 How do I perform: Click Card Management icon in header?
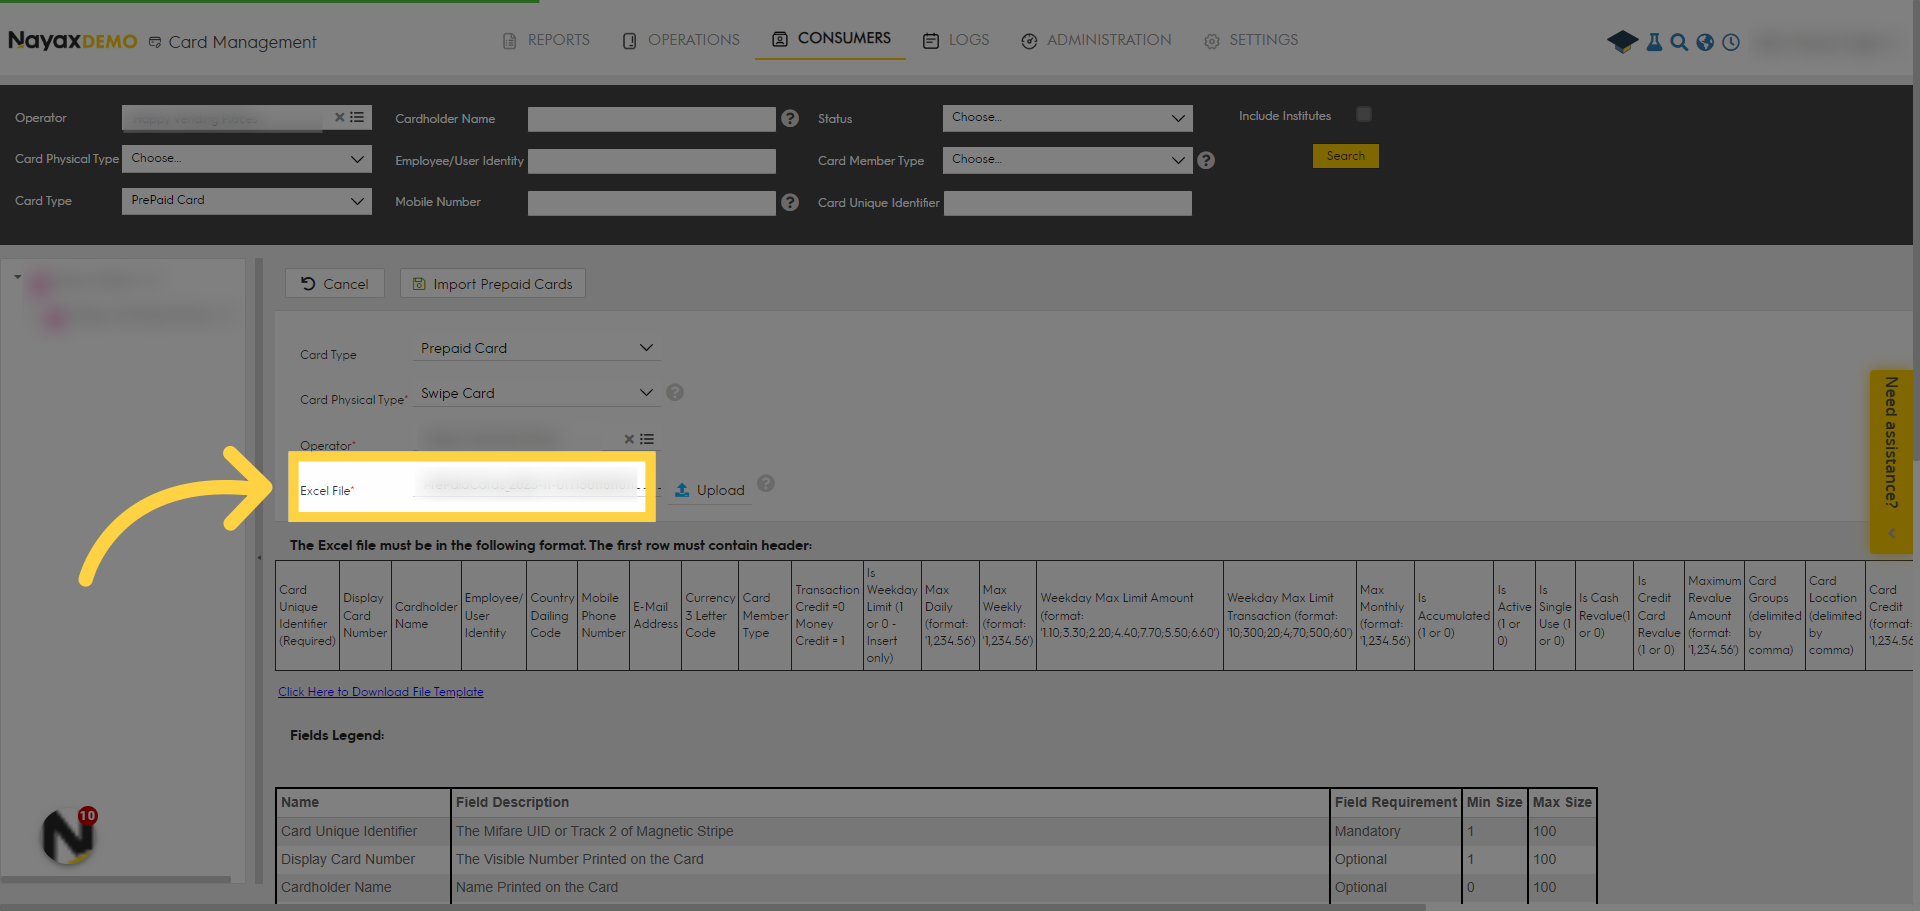pos(155,42)
